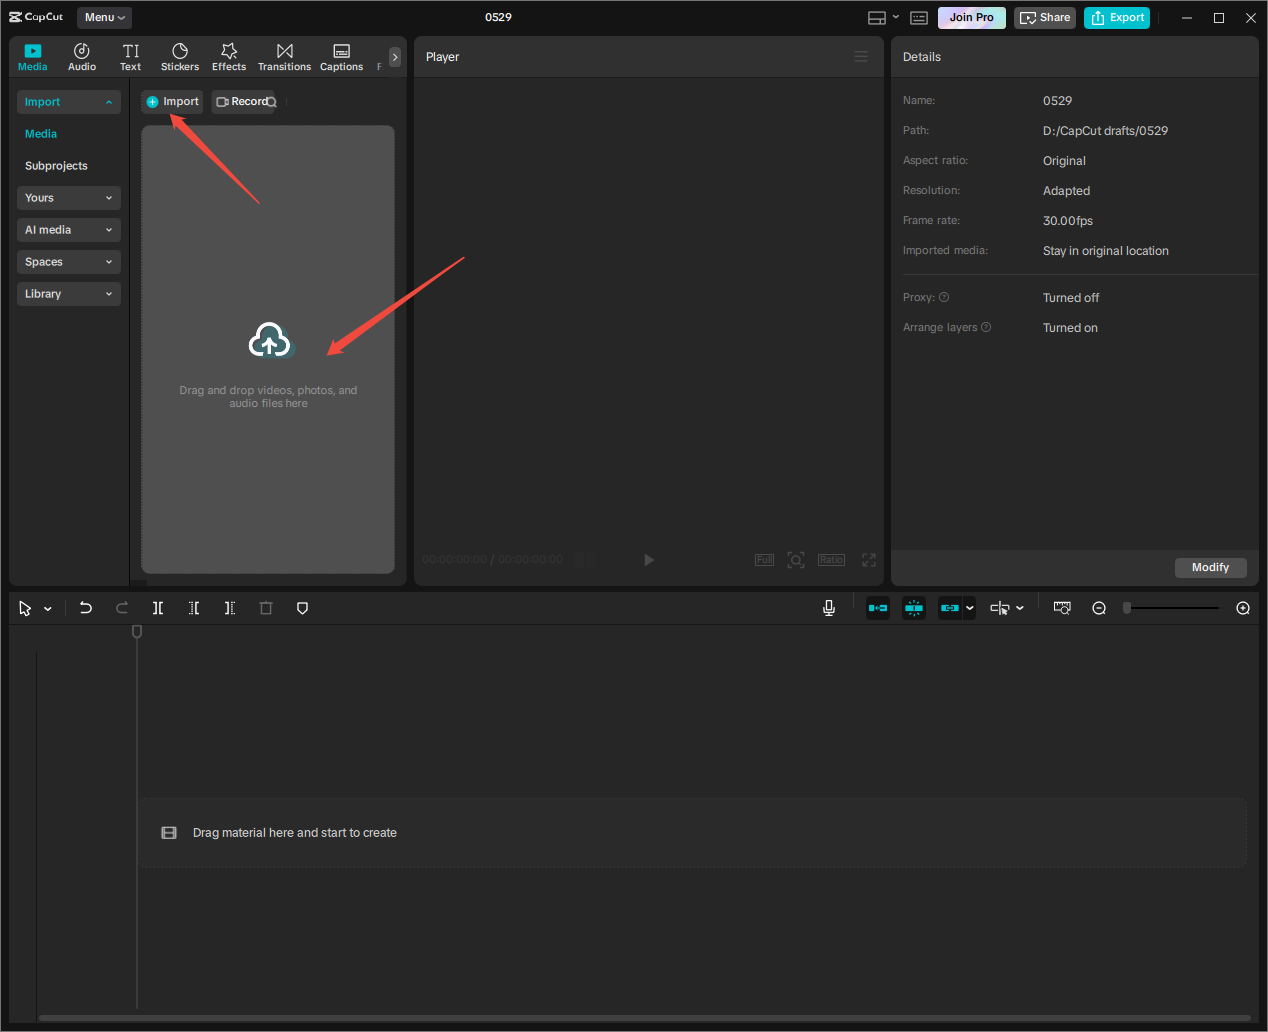
Task: Click the Undo icon in the timeline toolbar
Action: pyautogui.click(x=85, y=607)
